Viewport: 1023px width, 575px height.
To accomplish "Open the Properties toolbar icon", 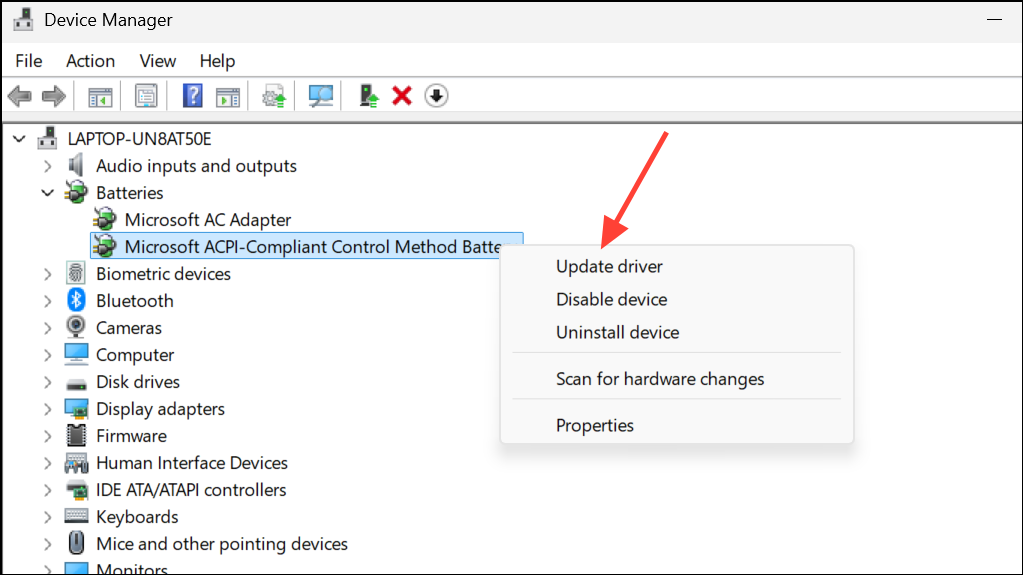I will click(x=146, y=97).
